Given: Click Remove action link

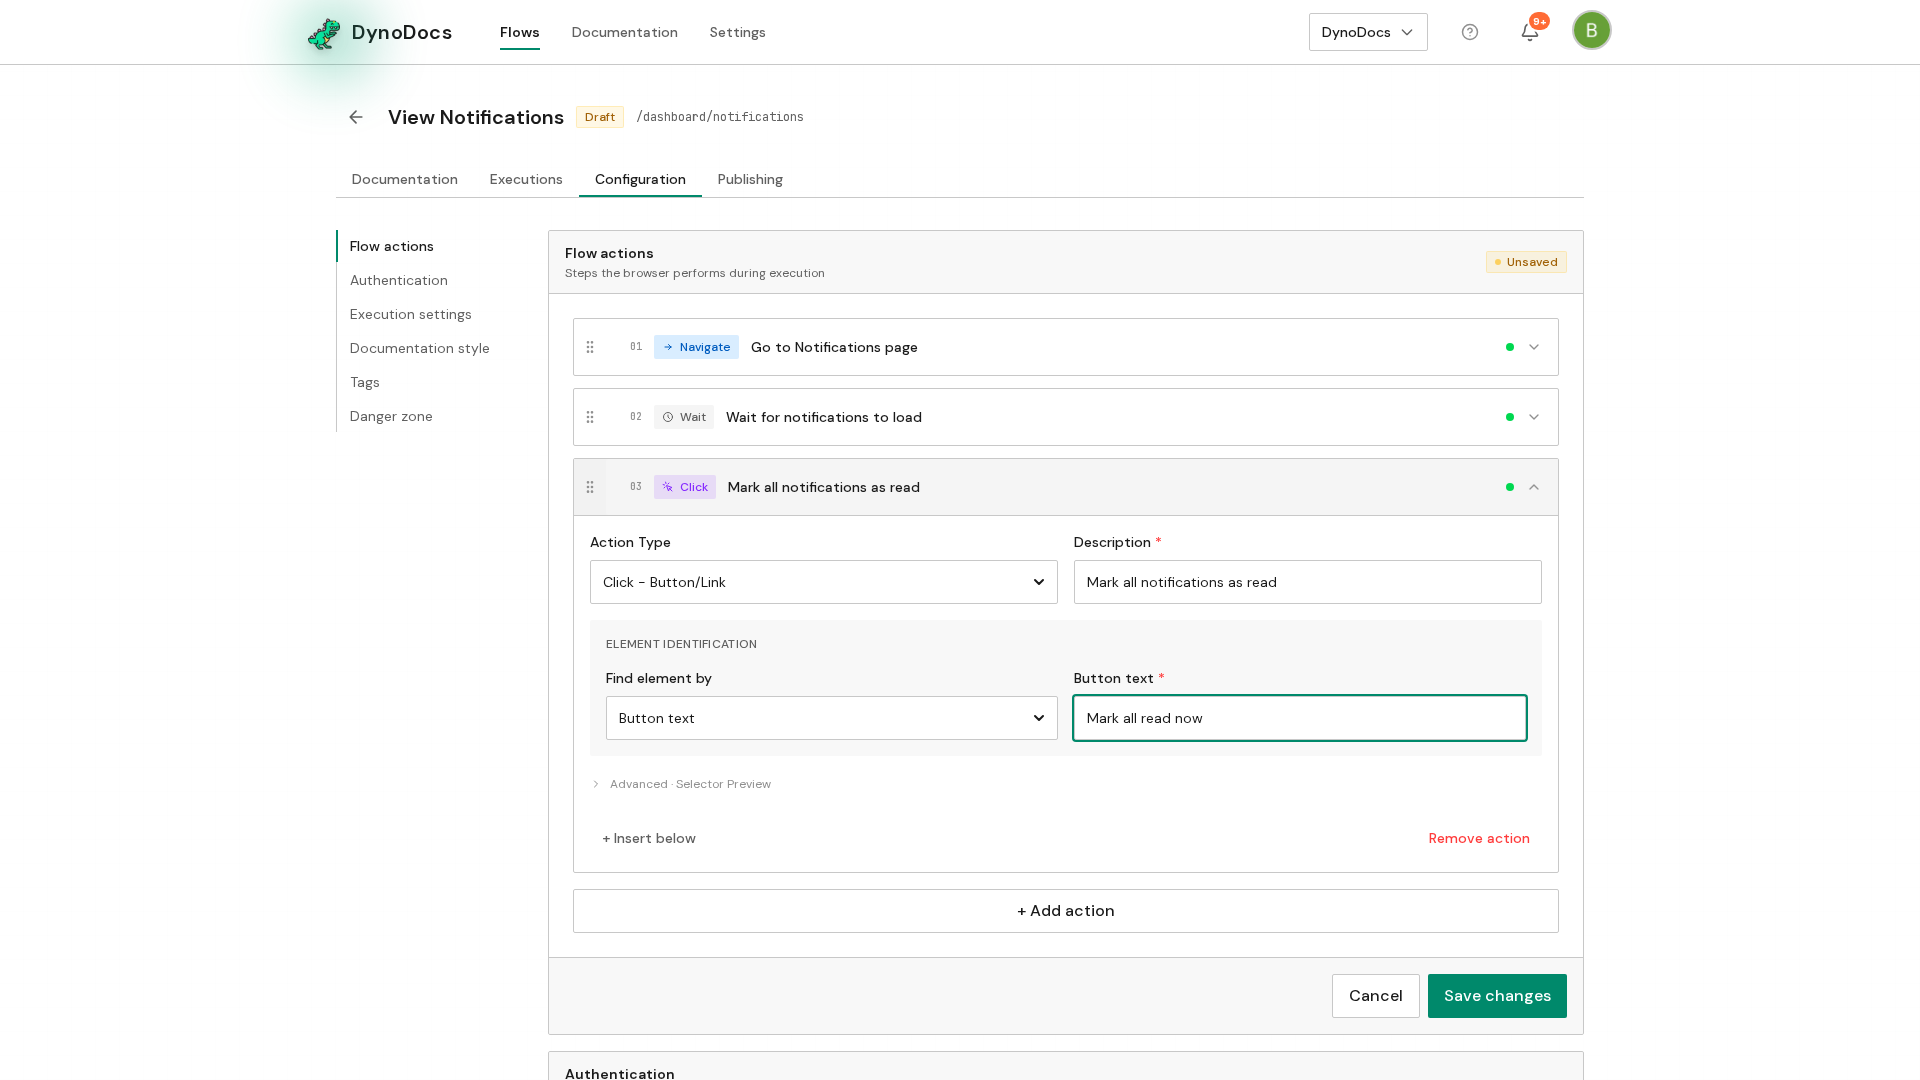Looking at the screenshot, I should pos(1479,838).
